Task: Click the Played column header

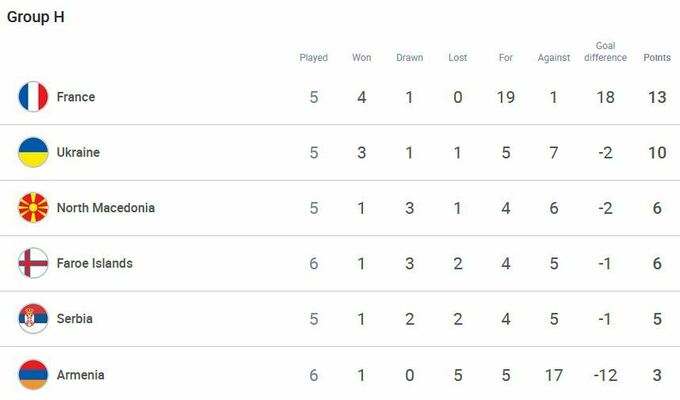Action: click(x=314, y=58)
